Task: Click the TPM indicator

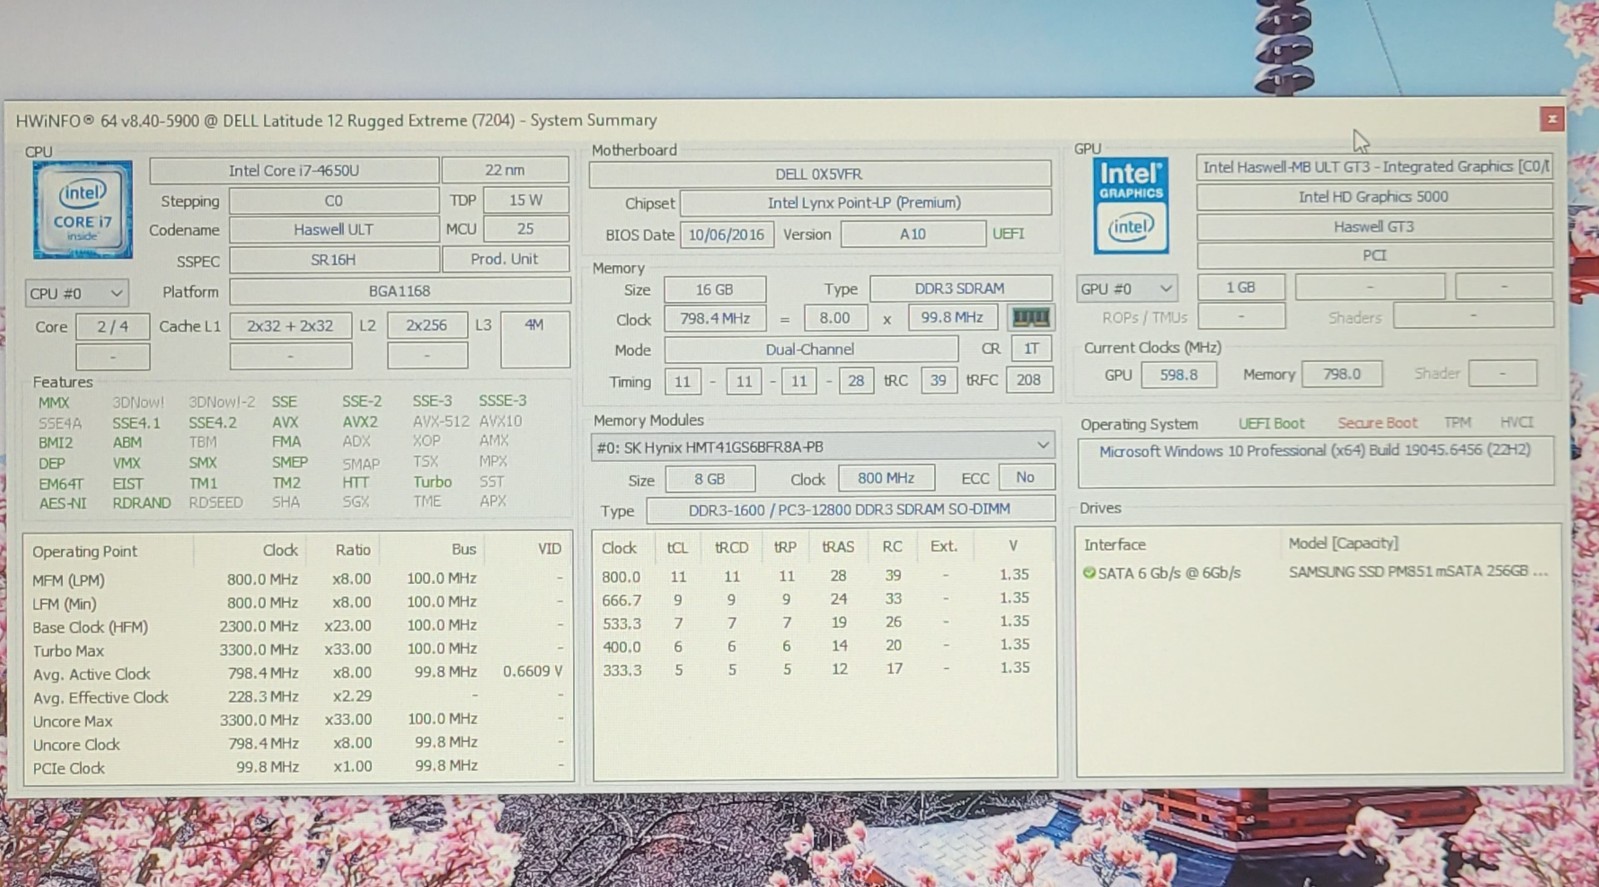Action: [x=1457, y=423]
